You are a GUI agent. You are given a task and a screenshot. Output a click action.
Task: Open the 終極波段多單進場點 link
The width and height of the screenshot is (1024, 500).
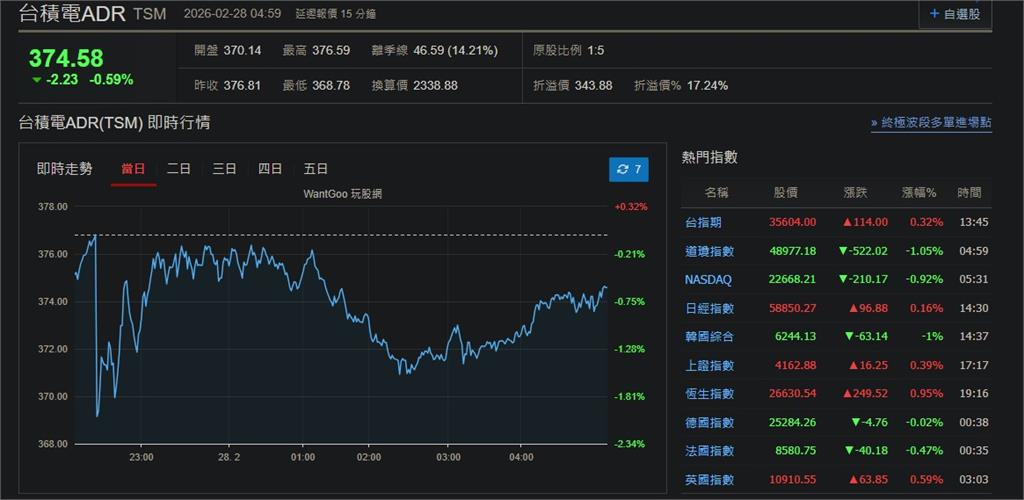(931, 123)
